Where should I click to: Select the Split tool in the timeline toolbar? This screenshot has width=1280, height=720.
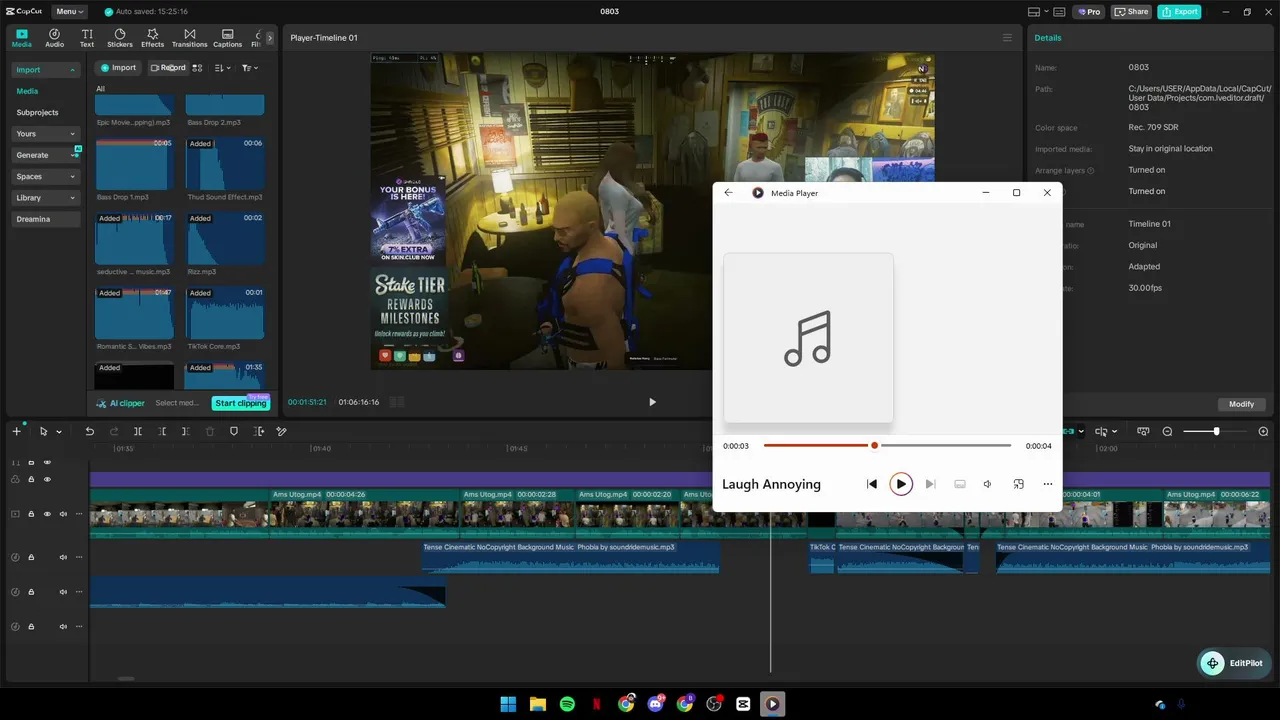point(138,431)
